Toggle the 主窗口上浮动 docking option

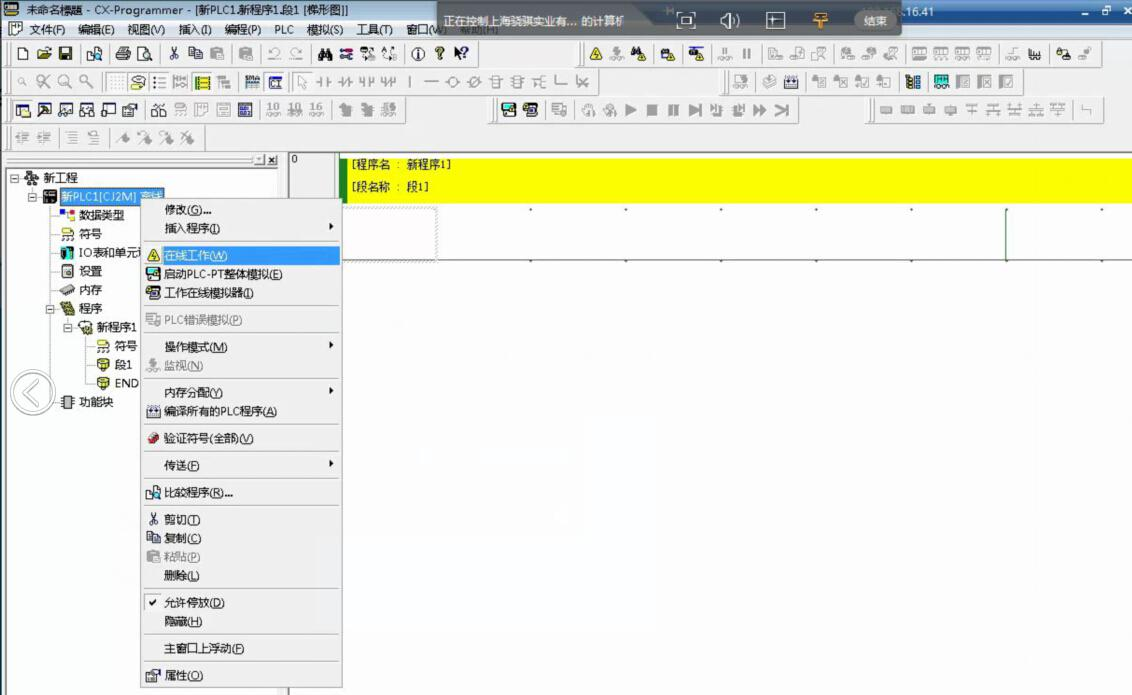coord(204,649)
